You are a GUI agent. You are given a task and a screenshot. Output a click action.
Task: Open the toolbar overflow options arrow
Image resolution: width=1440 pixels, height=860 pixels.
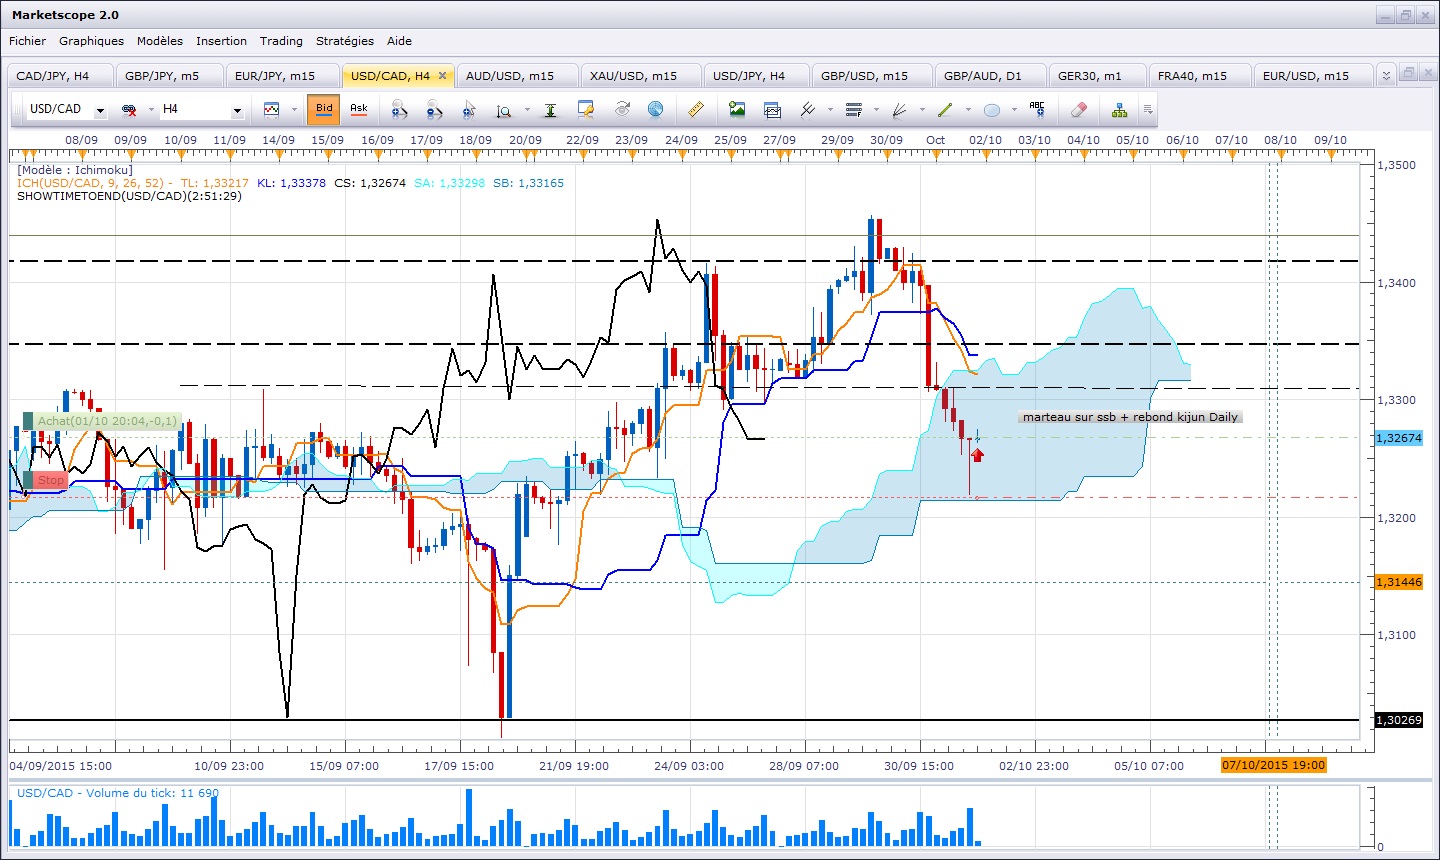click(1148, 110)
